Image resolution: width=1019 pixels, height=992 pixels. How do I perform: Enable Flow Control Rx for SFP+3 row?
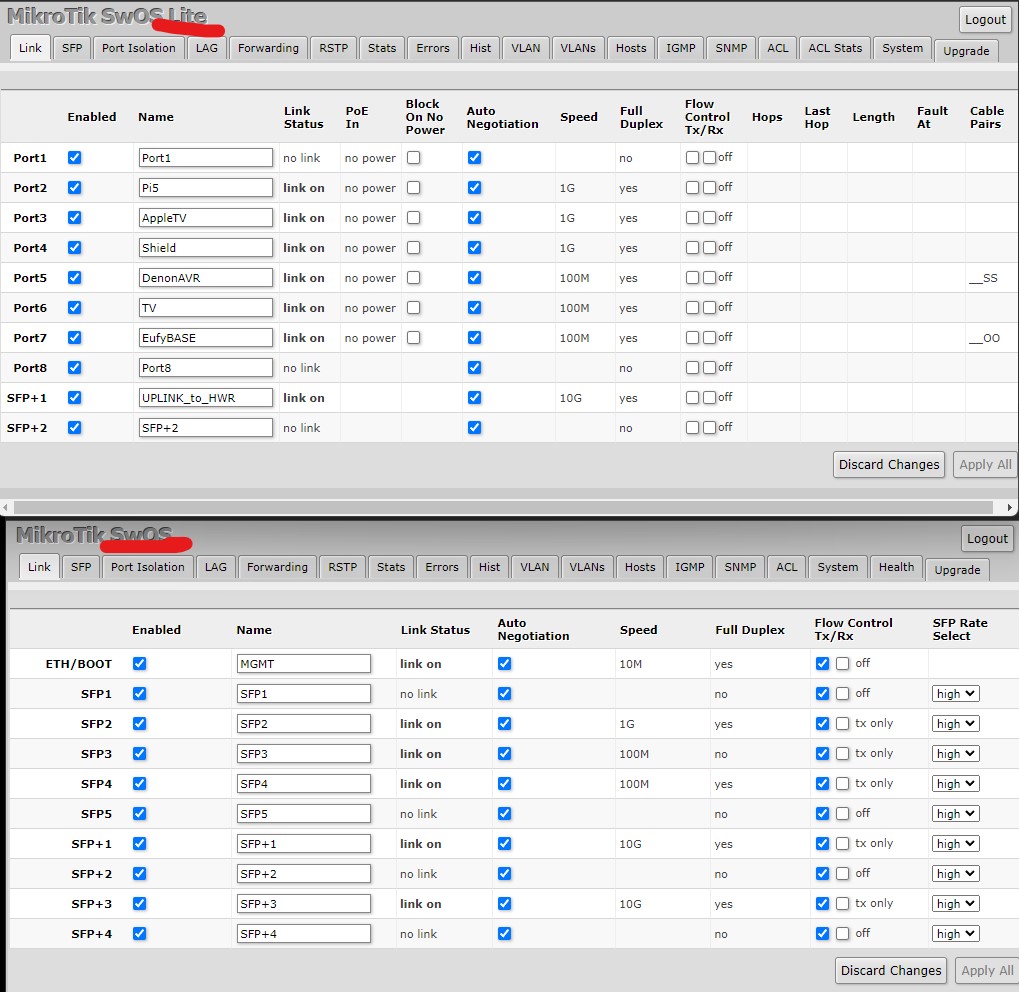pyautogui.click(x=842, y=903)
